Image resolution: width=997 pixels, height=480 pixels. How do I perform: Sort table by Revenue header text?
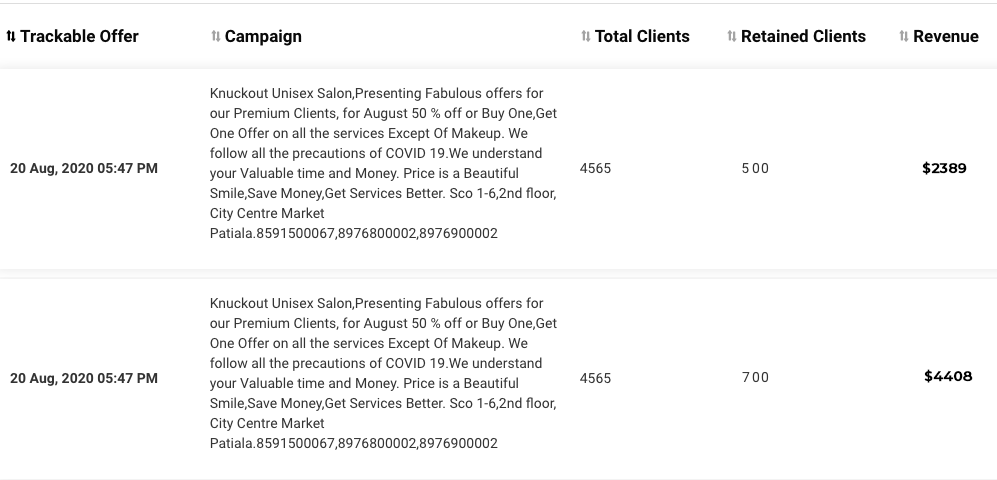click(x=945, y=37)
